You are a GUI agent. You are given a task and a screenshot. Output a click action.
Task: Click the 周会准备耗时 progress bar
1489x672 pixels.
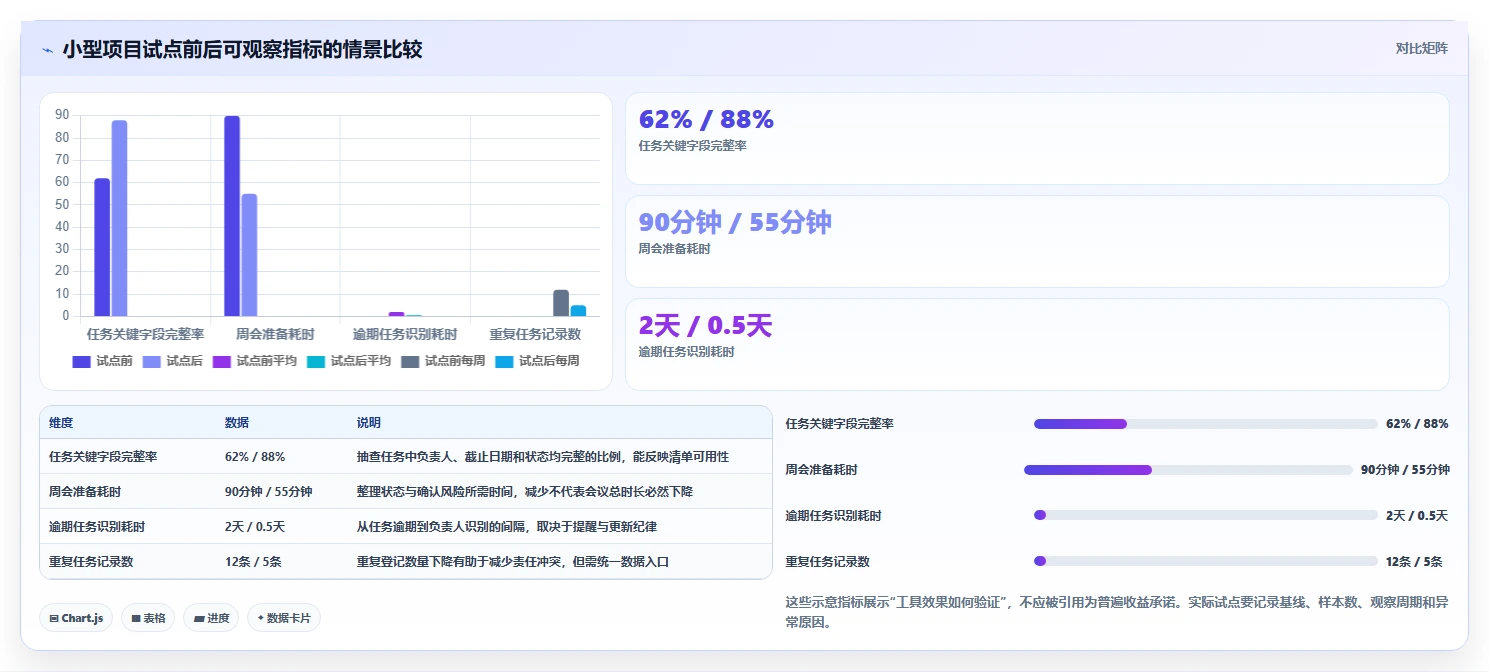click(1188, 470)
